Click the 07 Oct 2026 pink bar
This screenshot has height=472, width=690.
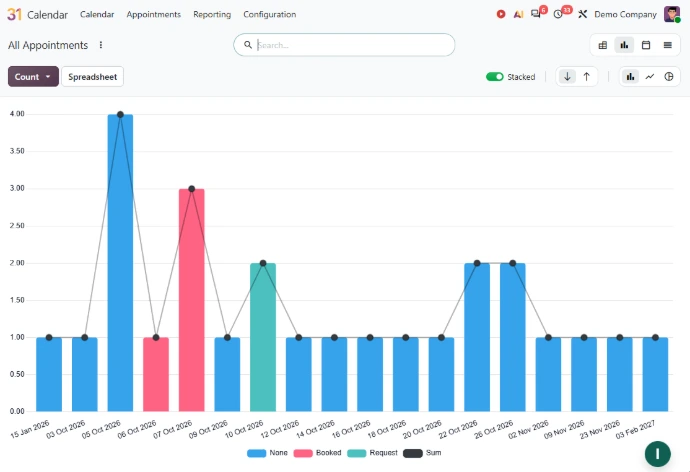pyautogui.click(x=191, y=300)
